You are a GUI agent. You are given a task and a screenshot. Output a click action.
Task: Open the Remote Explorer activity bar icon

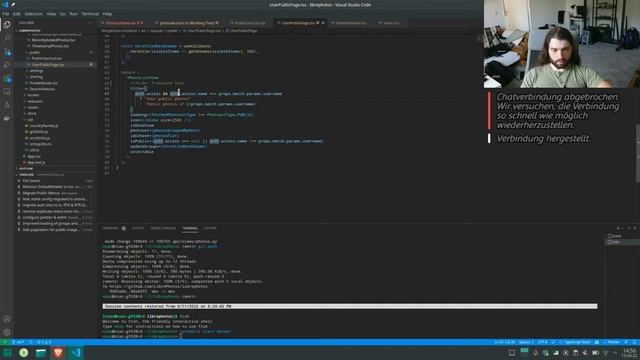coord(7,92)
